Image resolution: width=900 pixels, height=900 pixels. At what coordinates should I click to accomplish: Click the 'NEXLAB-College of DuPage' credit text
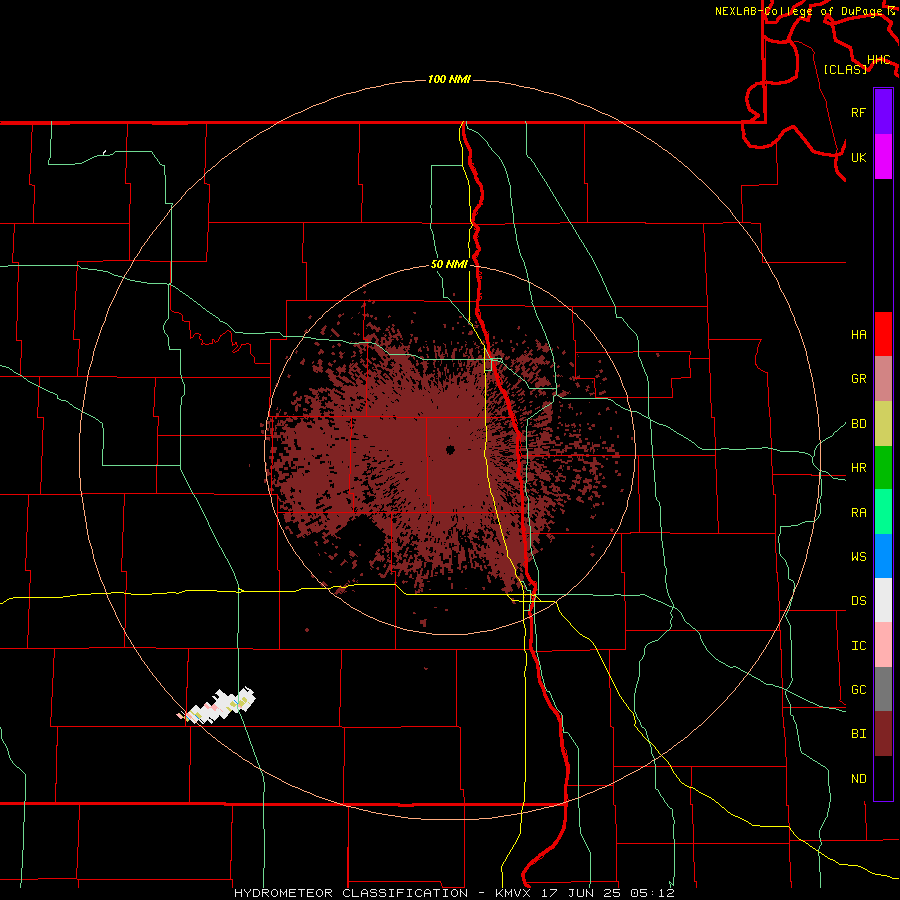tap(798, 11)
